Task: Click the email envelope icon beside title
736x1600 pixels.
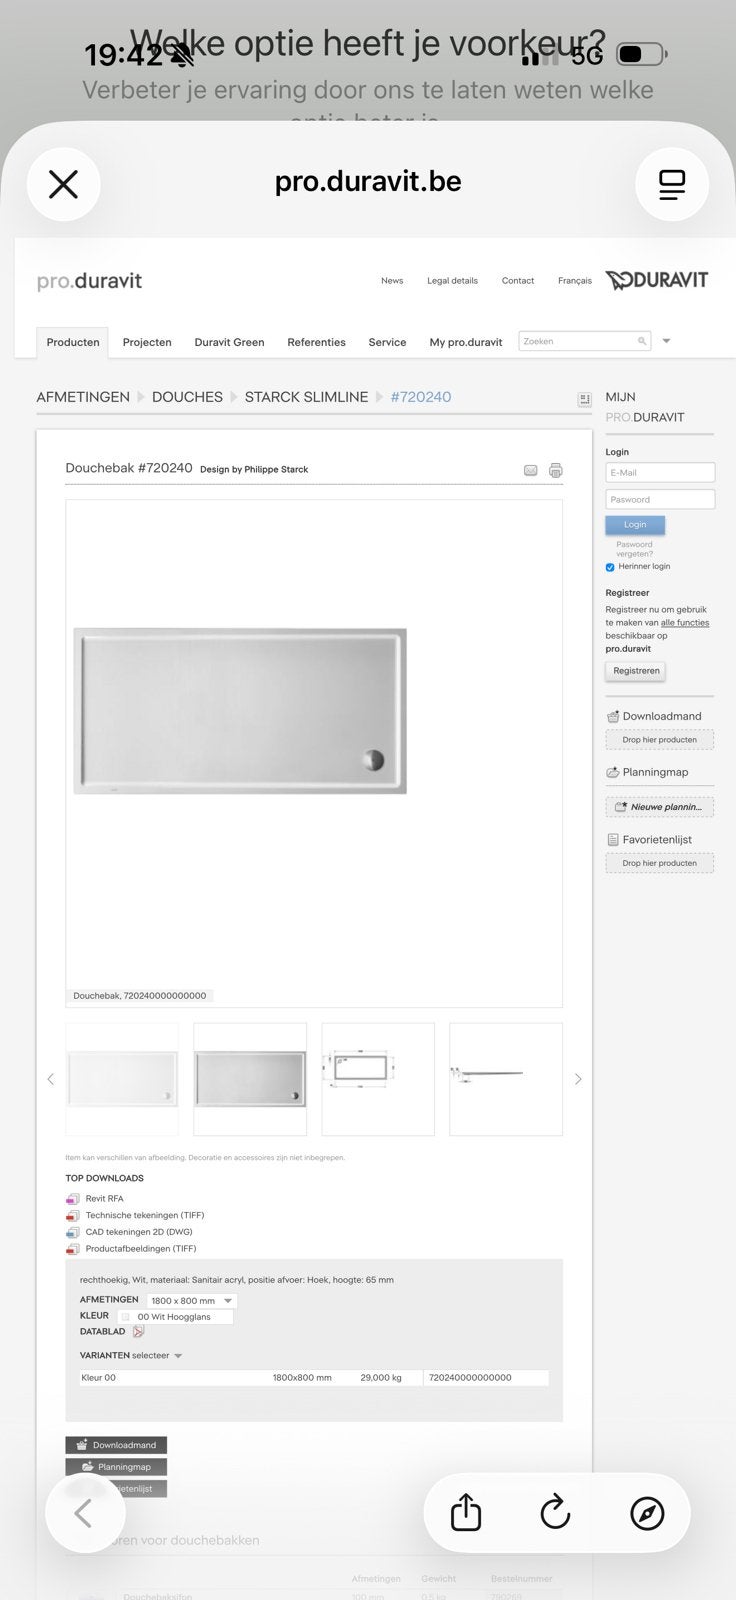Action: point(531,470)
